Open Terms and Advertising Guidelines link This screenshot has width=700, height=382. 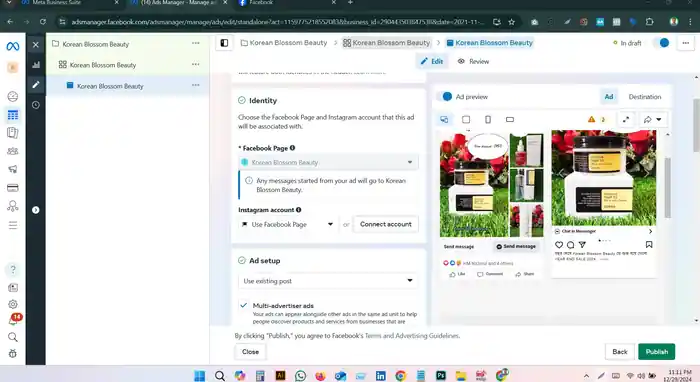[x=412, y=336]
